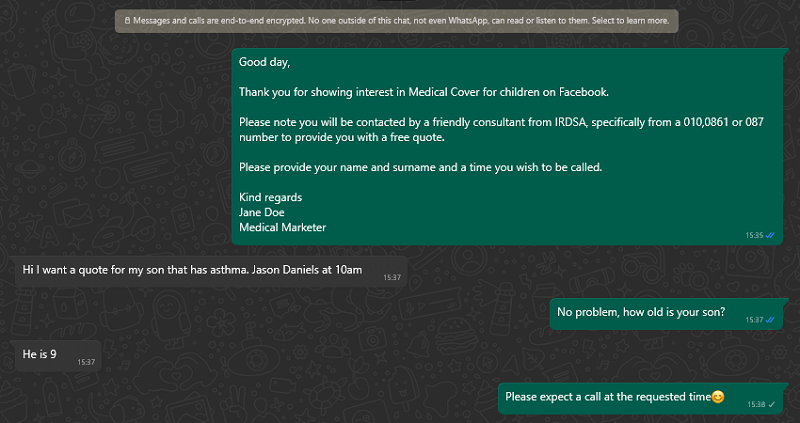Click the 15:37 timestamp on Jason Daniels message
This screenshot has height=423, width=800.
392,278
